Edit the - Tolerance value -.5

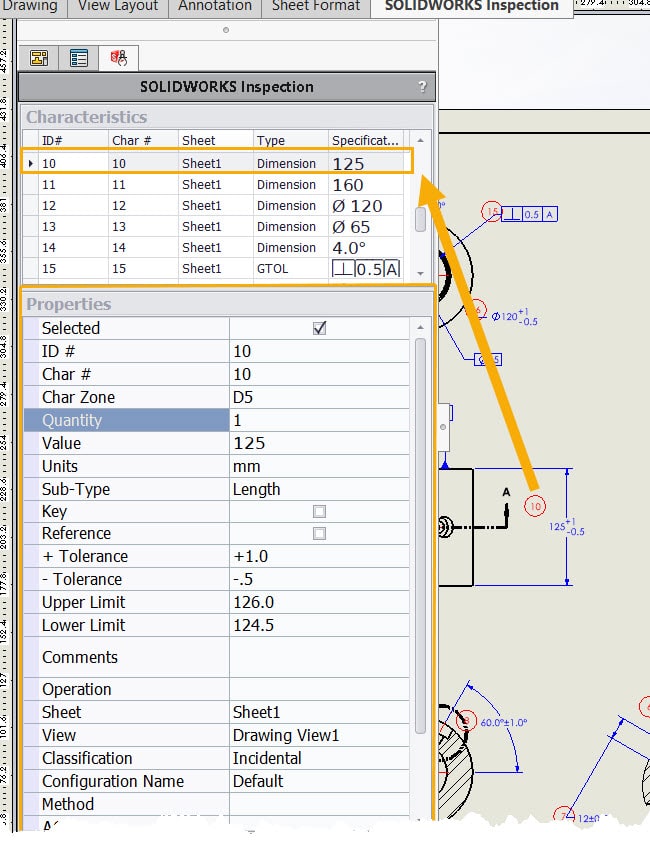pos(320,580)
